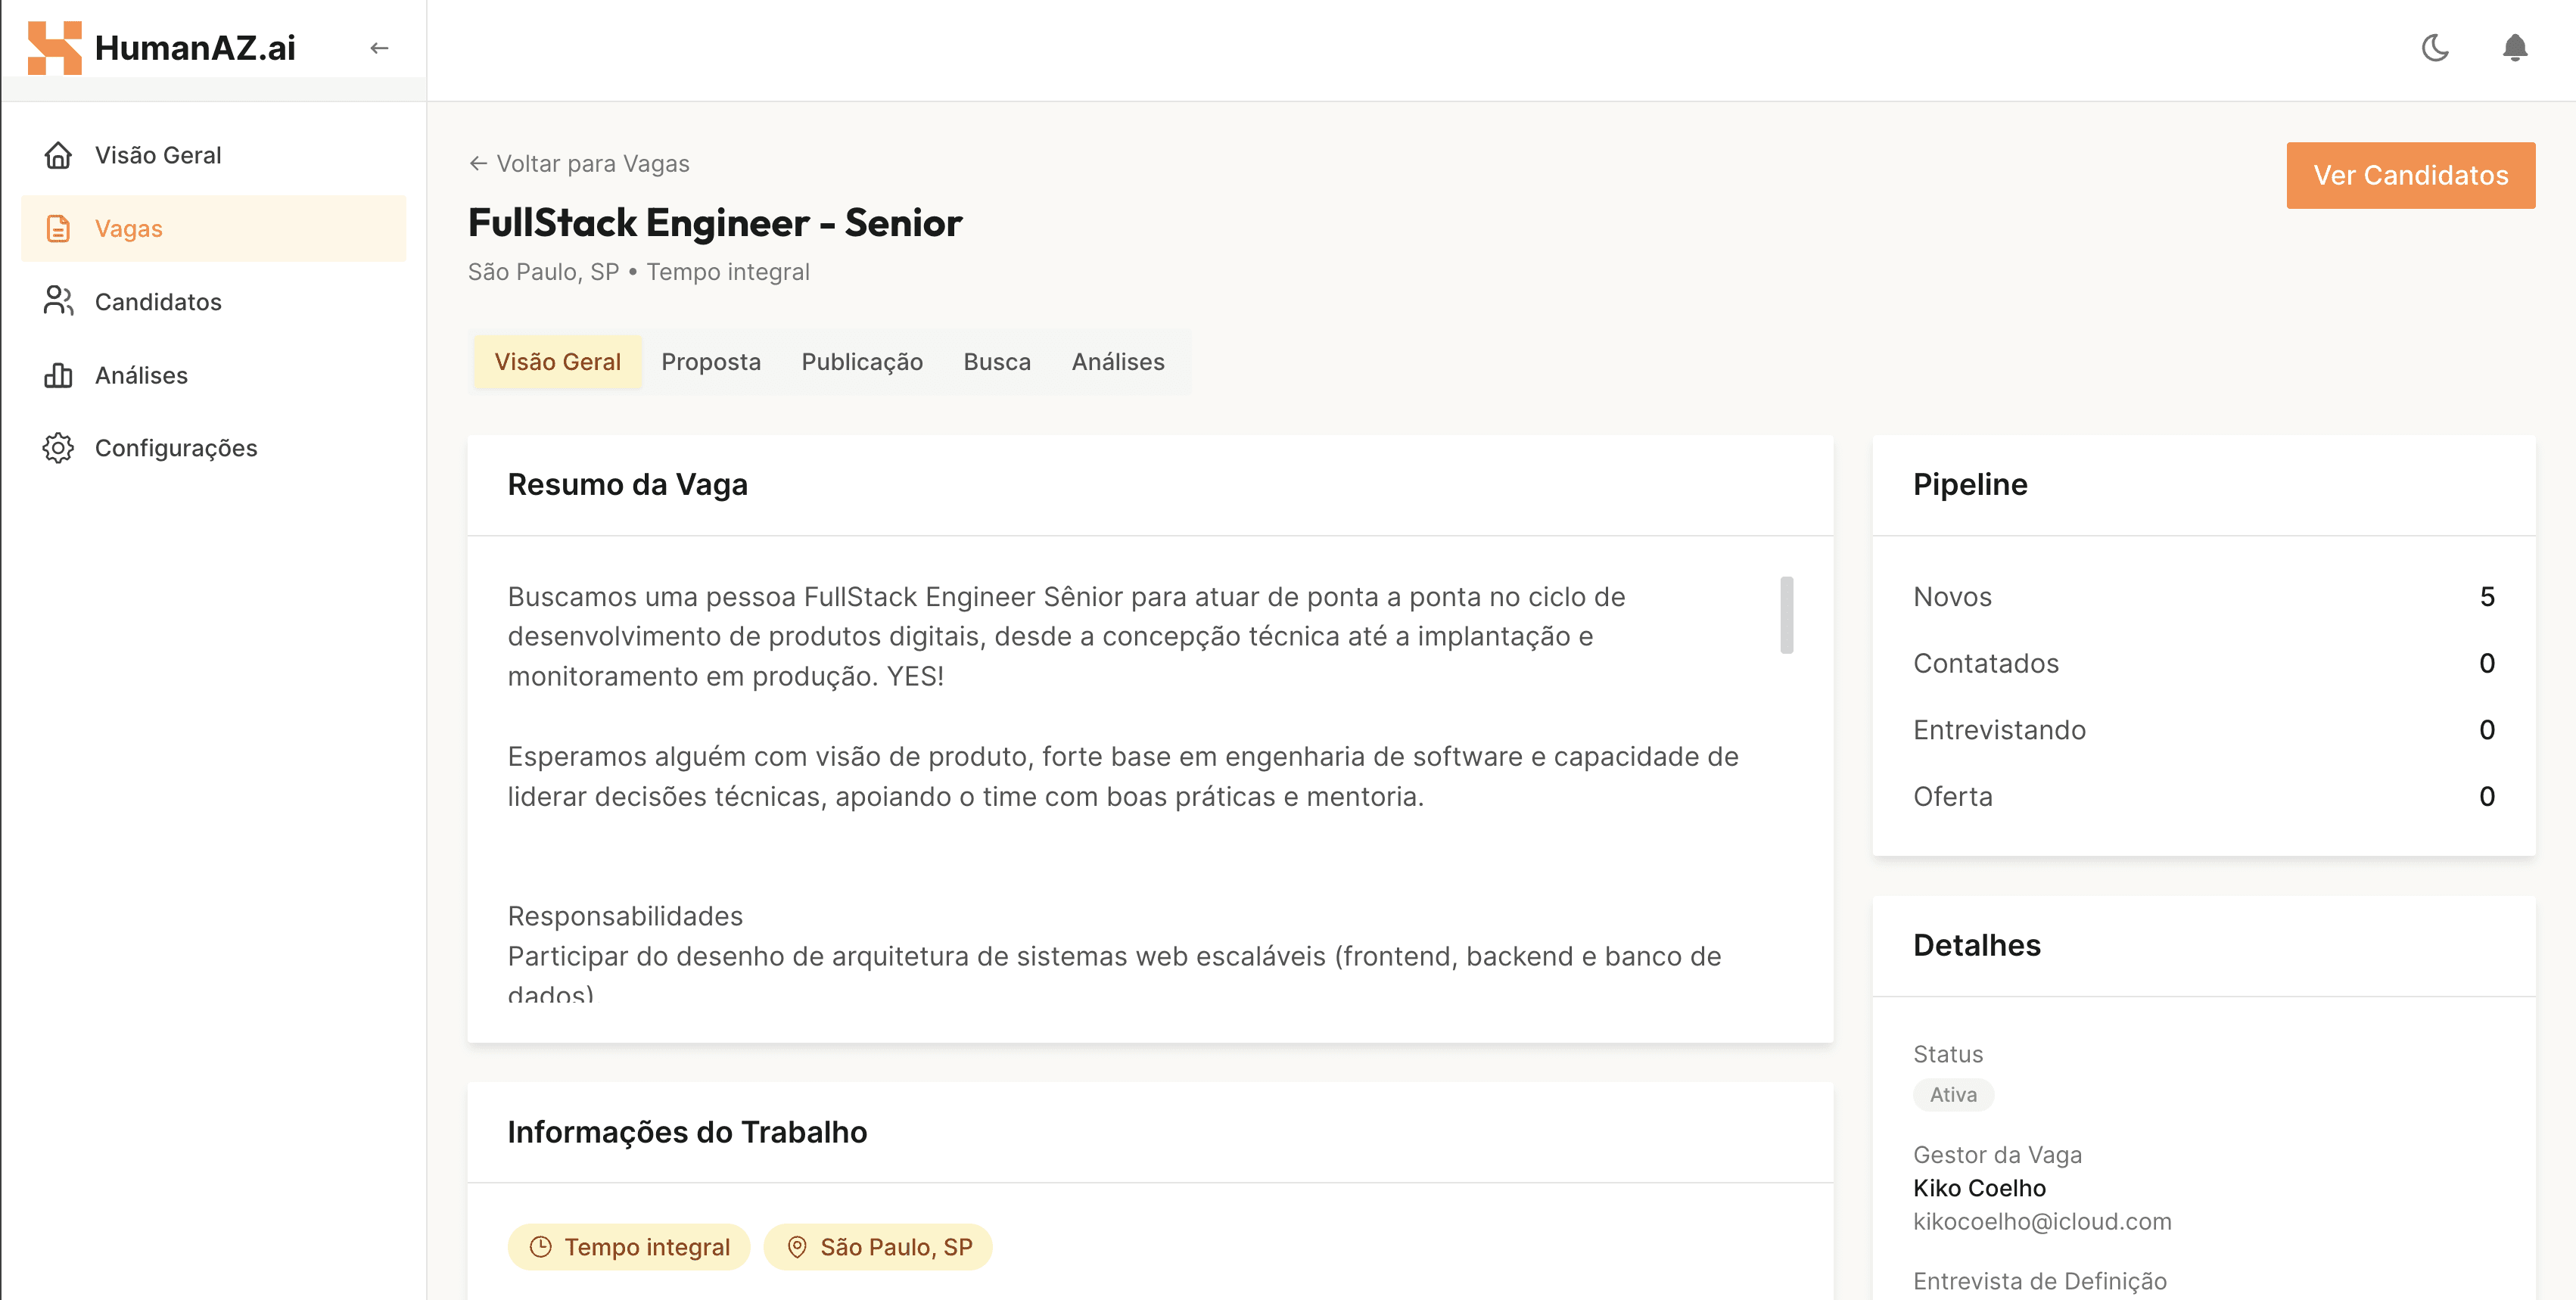
Task: Select the Busca tab
Action: coord(997,362)
